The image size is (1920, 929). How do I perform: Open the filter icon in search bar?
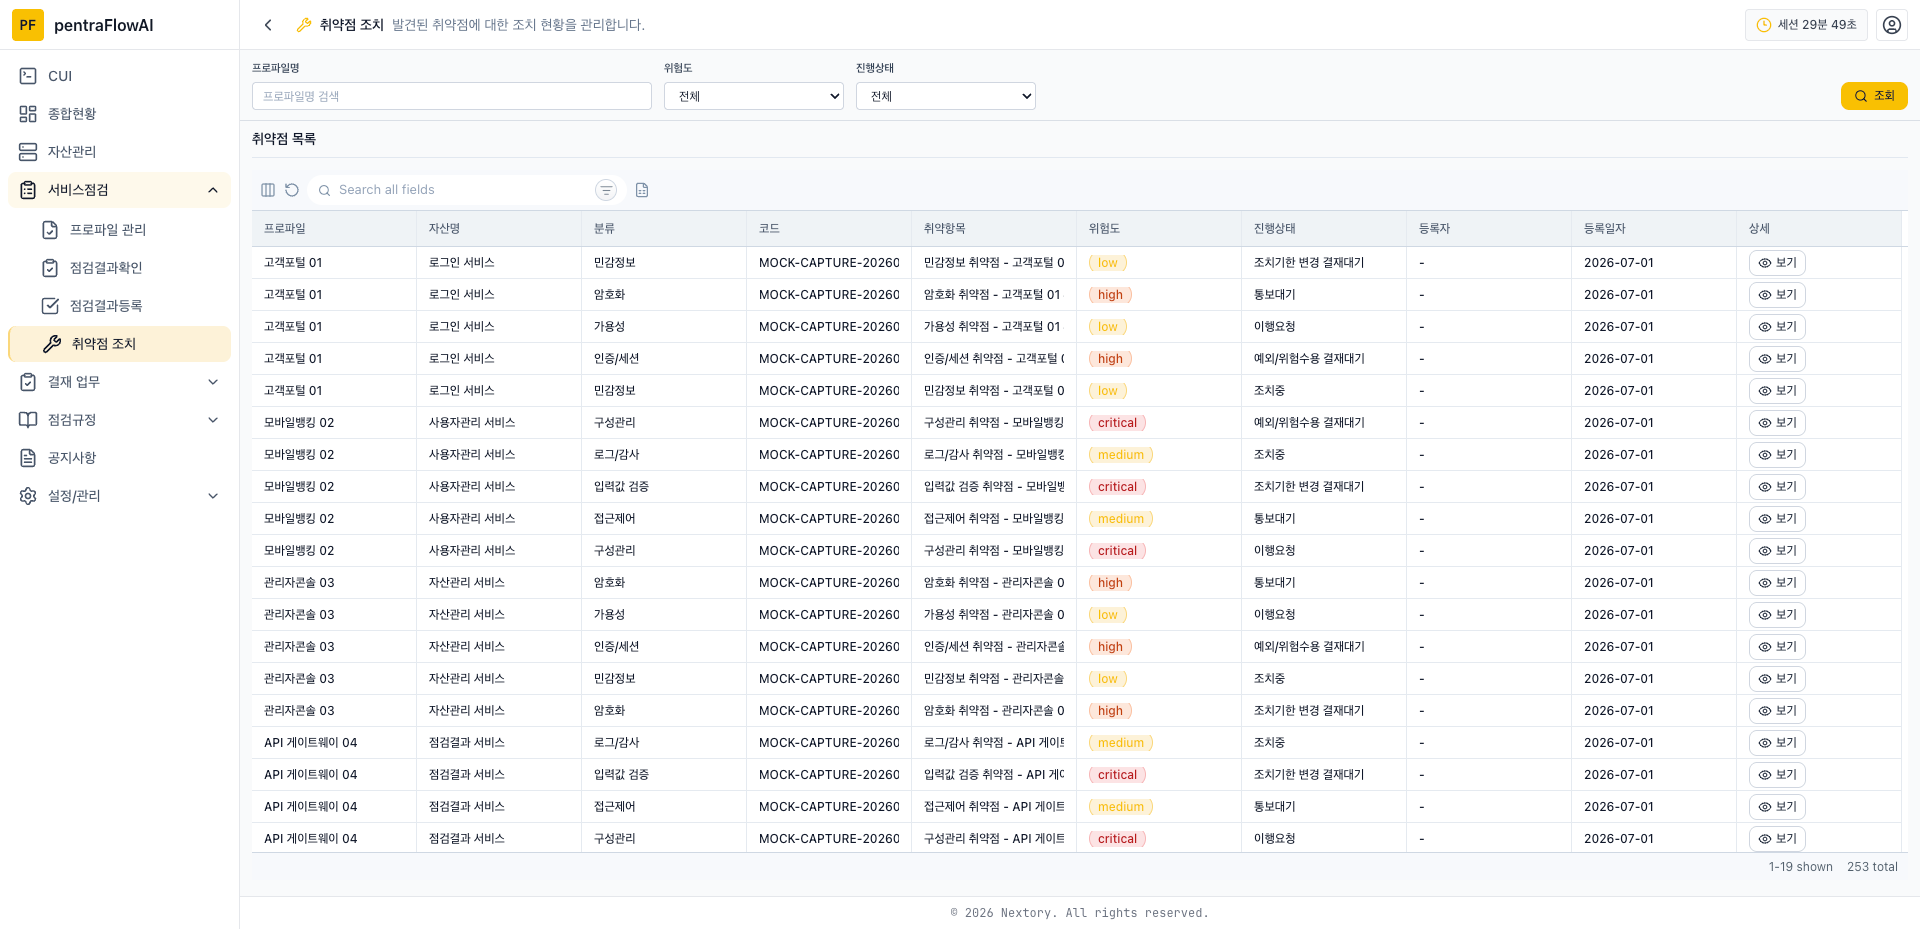coord(606,190)
